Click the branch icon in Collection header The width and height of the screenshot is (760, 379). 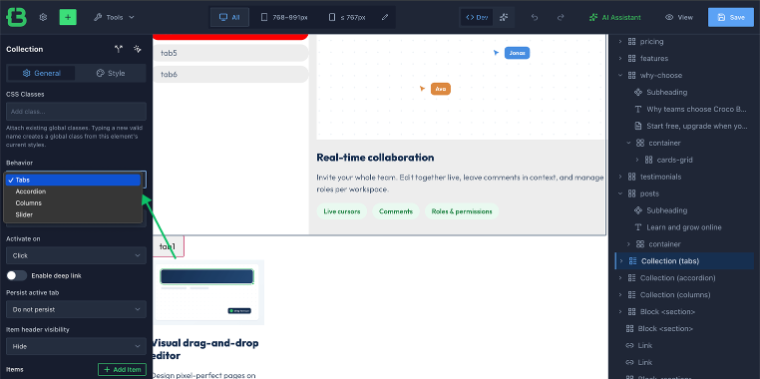119,49
